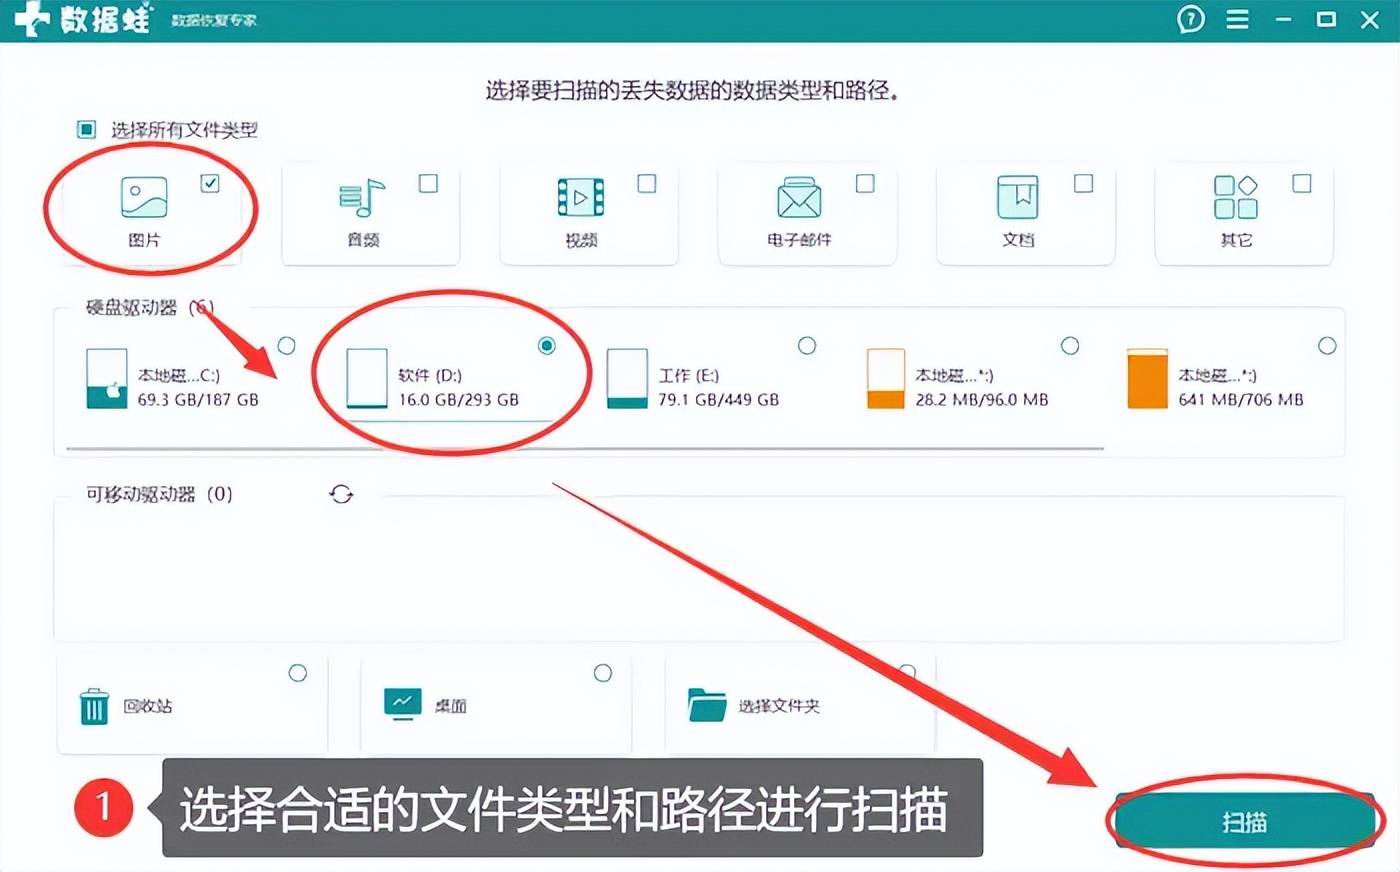Click the 电子邮件 email envelope icon
This screenshot has width=1400, height=872.
point(799,198)
